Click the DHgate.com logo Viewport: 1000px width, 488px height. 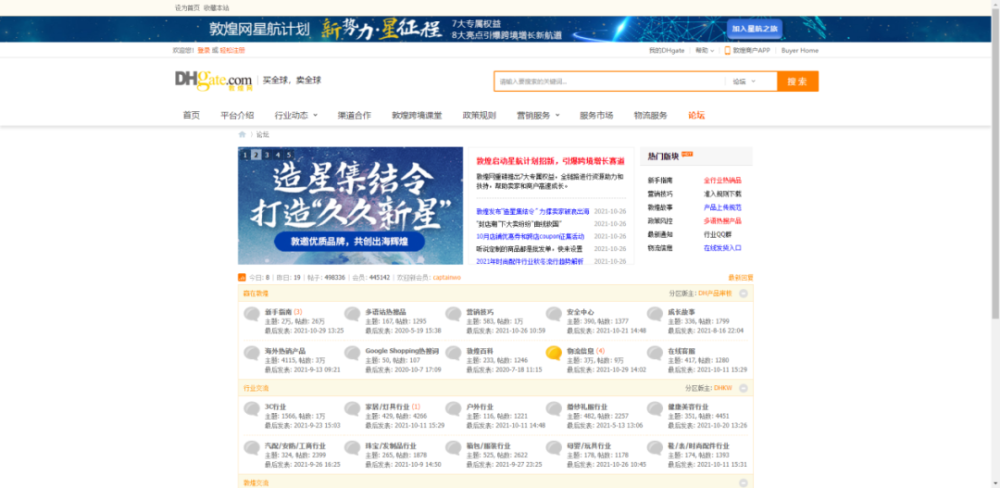pyautogui.click(x=214, y=80)
